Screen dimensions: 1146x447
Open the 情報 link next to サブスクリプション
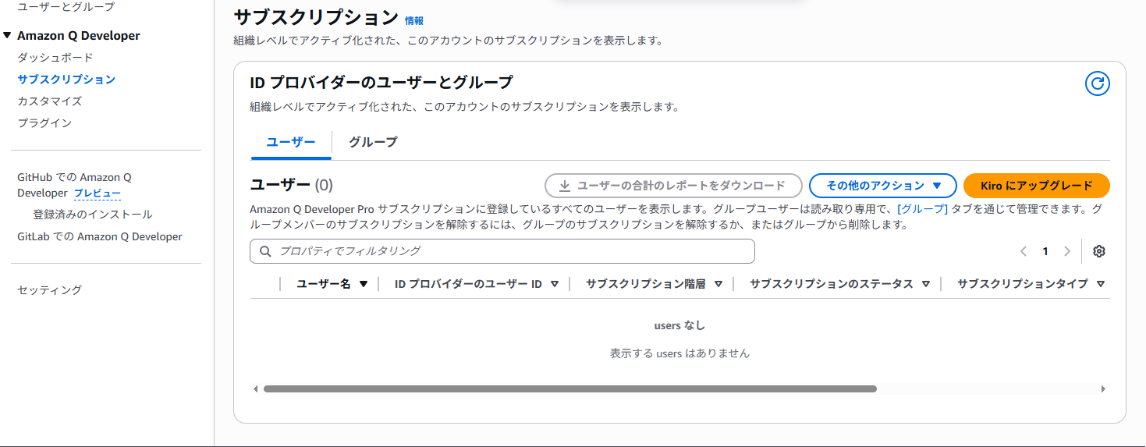point(414,20)
